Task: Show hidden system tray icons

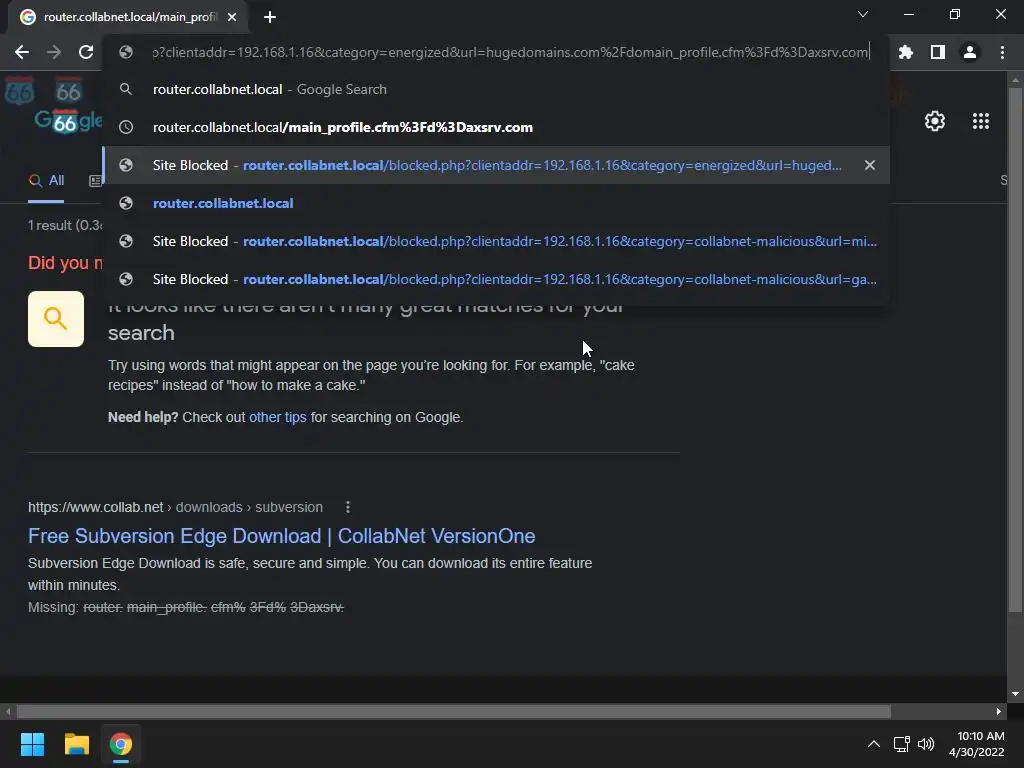Action: tap(873, 744)
